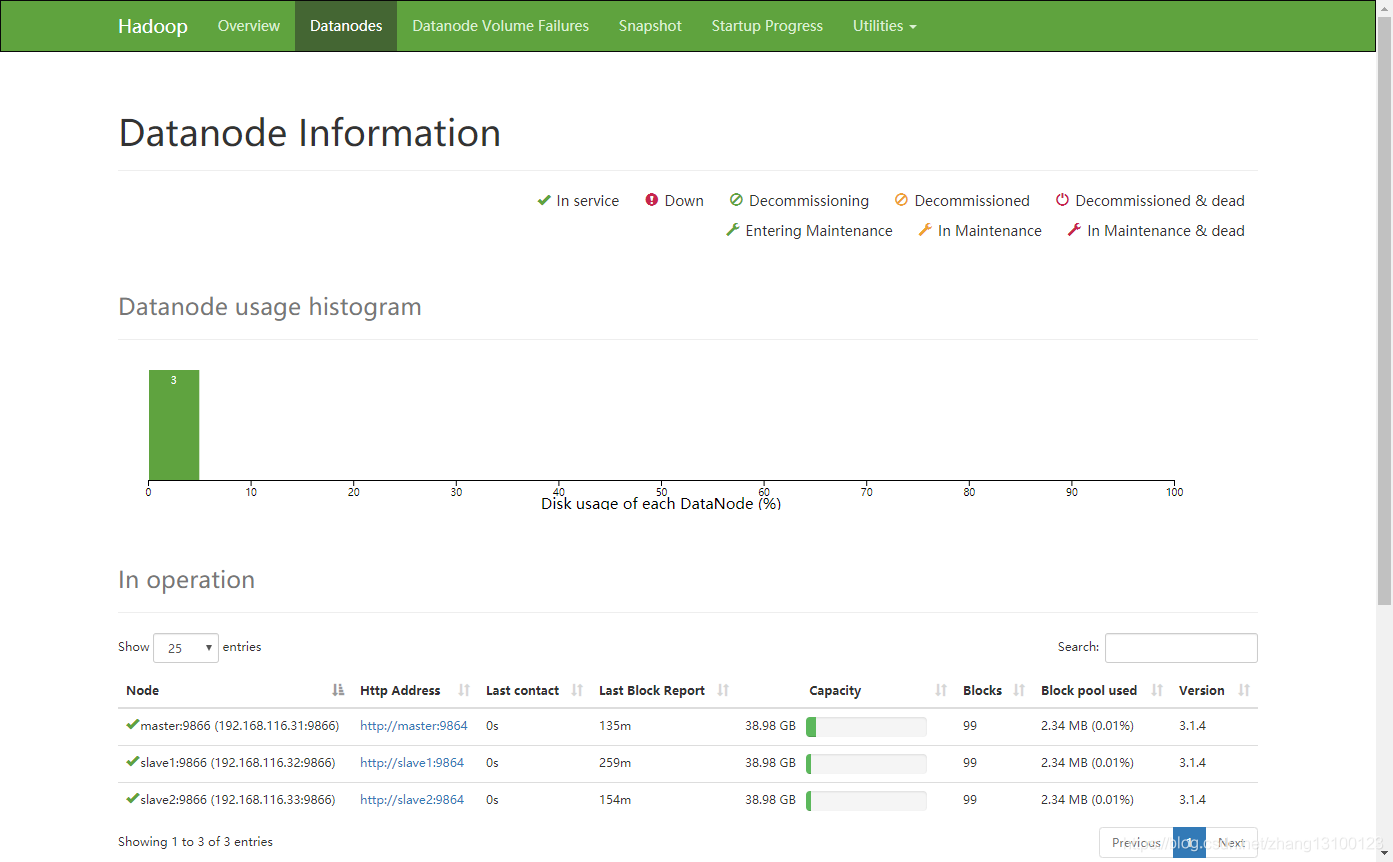This screenshot has width=1393, height=862.
Task: Select the red 'Down' status icon
Action: pyautogui.click(x=653, y=200)
